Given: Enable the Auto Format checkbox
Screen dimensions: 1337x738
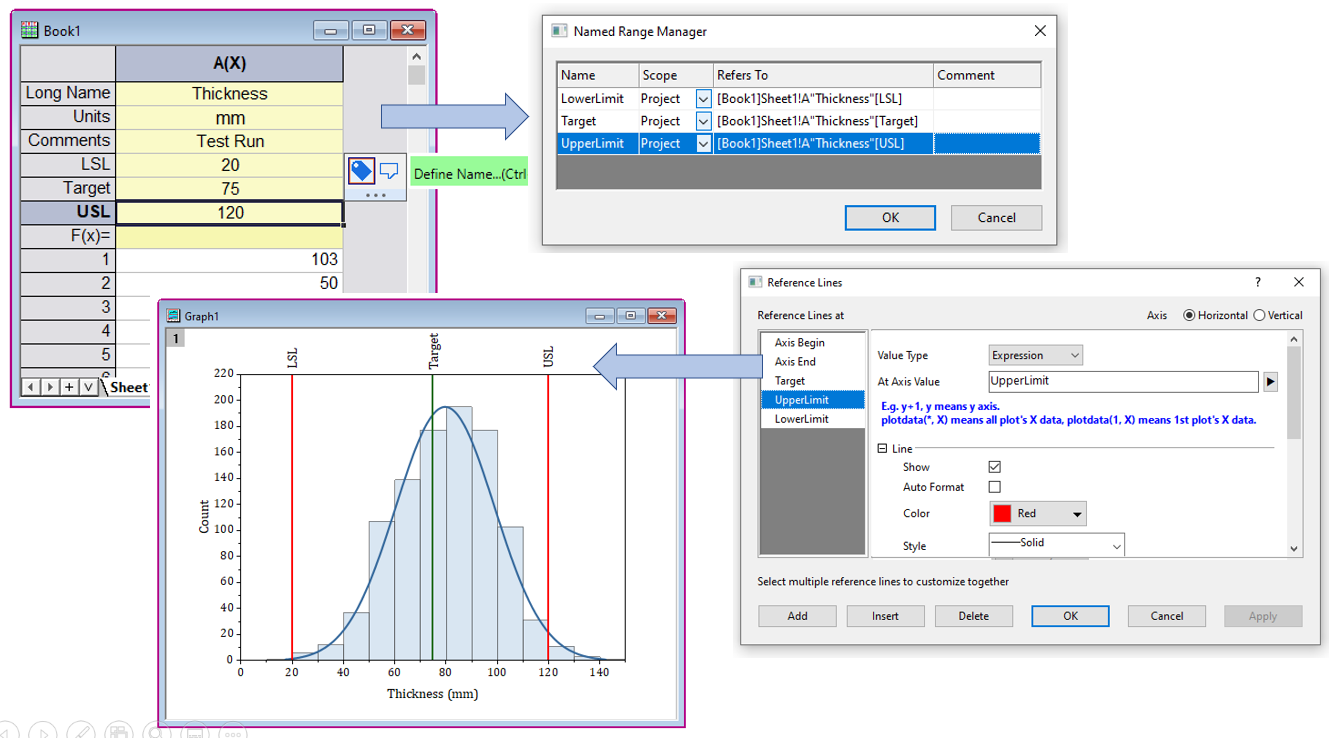Looking at the screenshot, I should [x=994, y=487].
